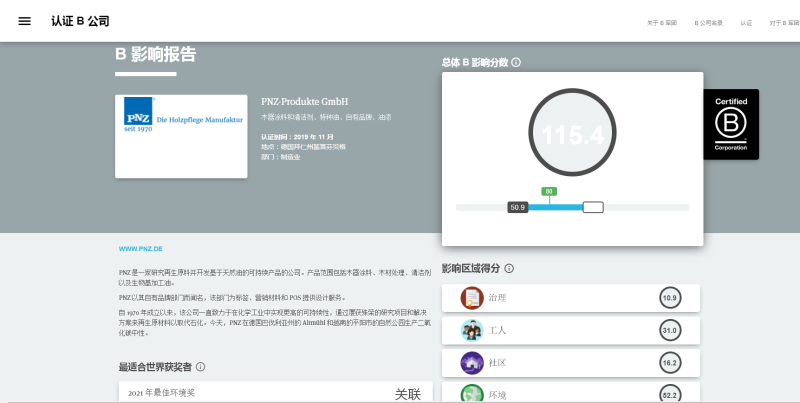Open 关于 B 军团 in top navigation
The image size is (800, 403).
(x=662, y=22)
